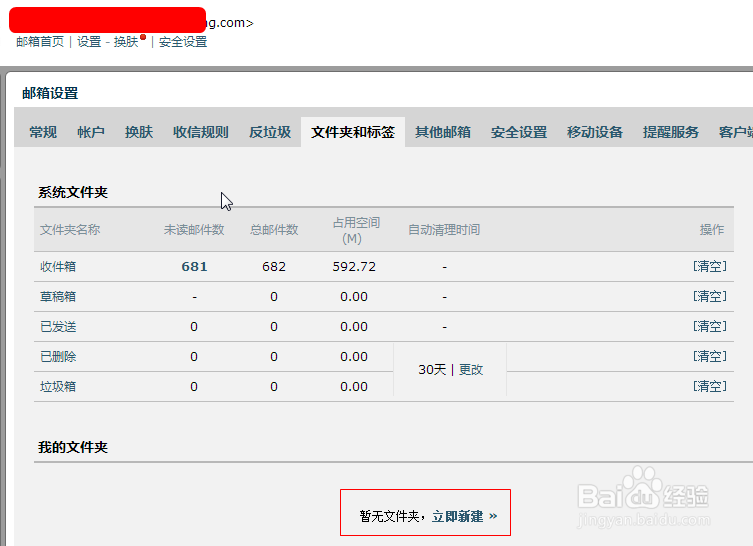Click the 收件箱 folder name

coord(58,267)
